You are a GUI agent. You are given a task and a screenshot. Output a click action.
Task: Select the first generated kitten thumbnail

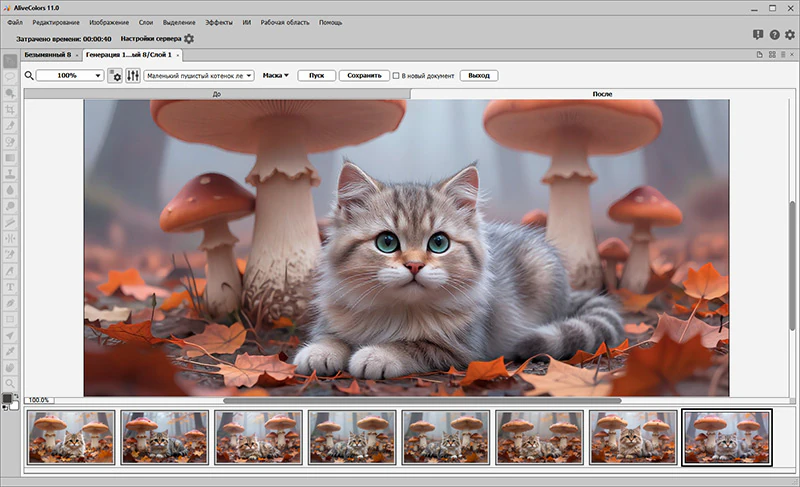click(x=71, y=438)
